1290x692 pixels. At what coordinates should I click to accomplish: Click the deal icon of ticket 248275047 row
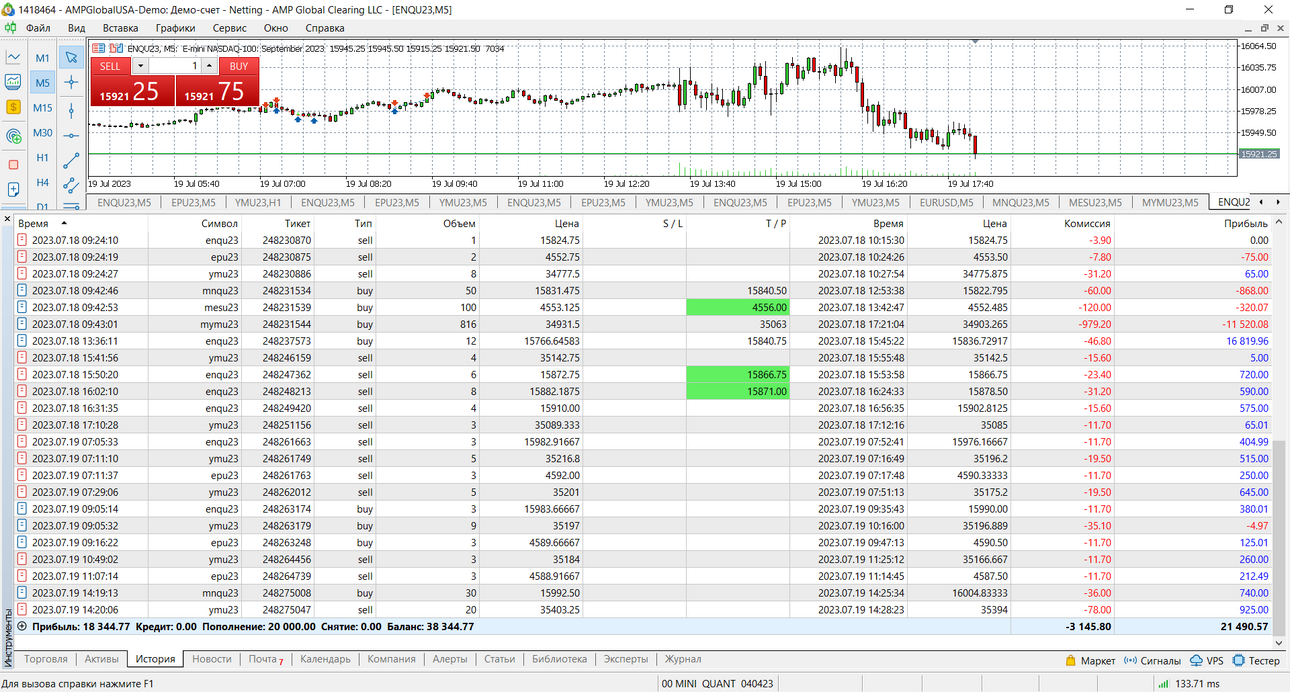tap(22, 610)
